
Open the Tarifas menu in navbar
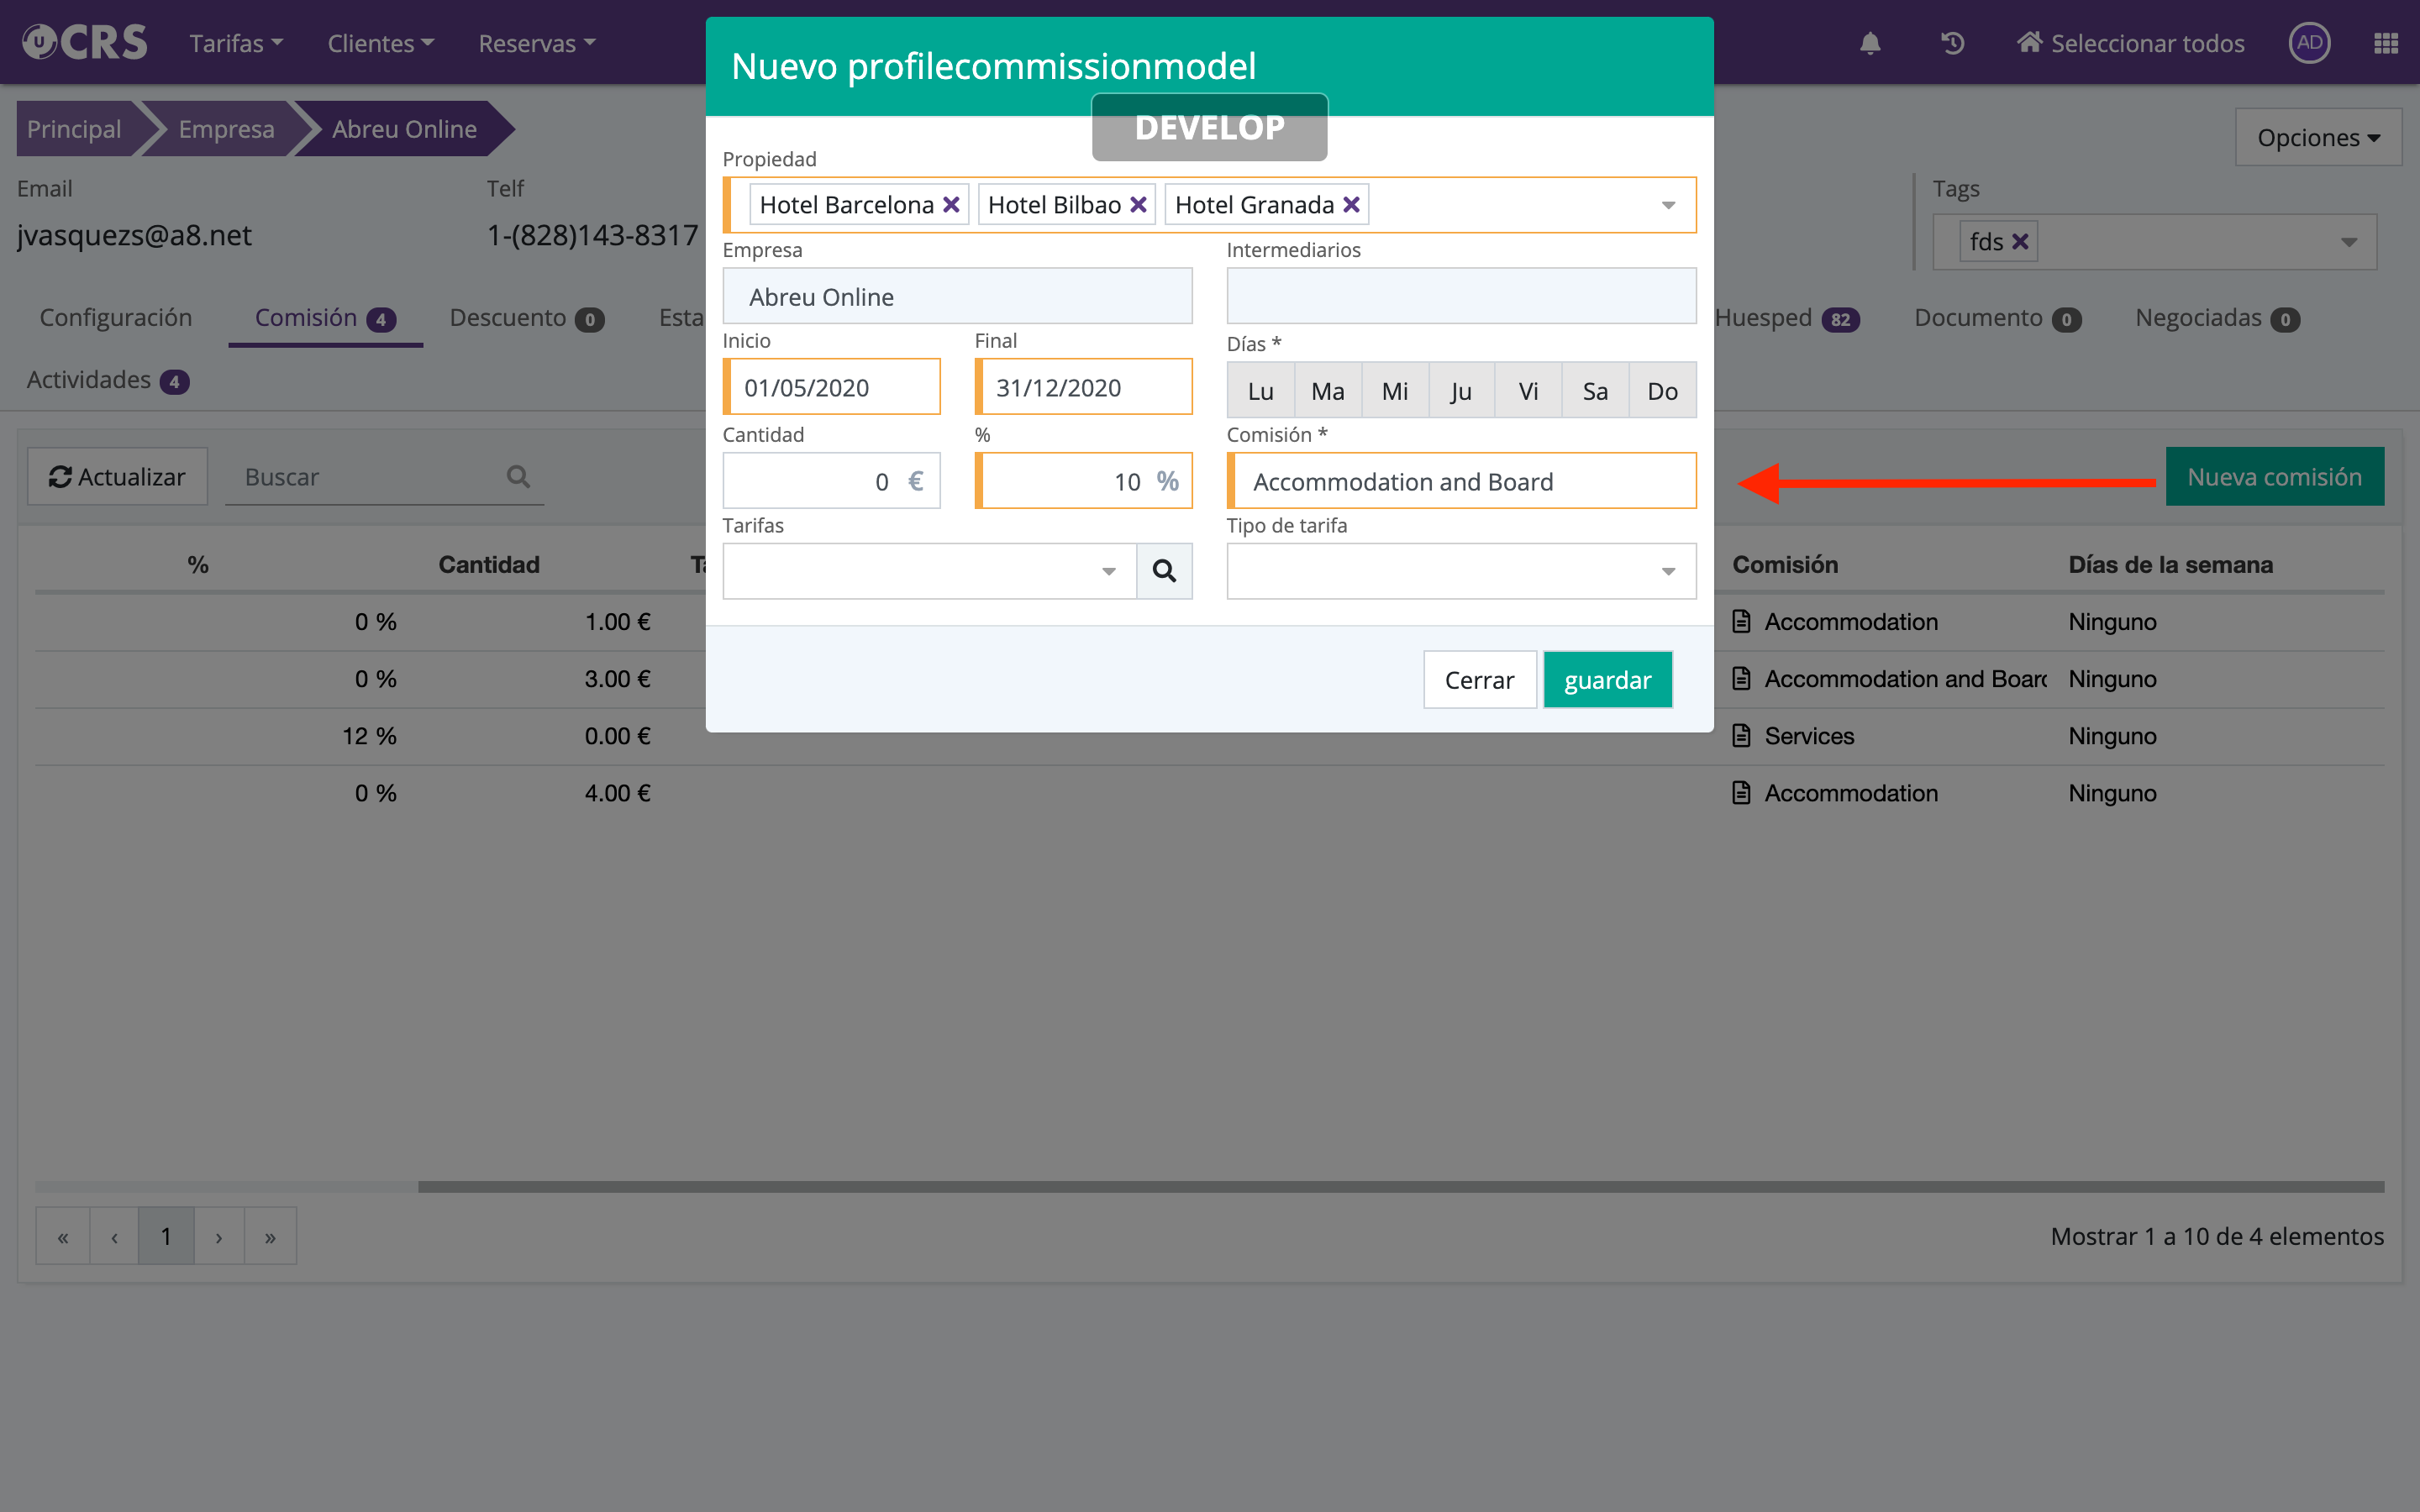(236, 43)
